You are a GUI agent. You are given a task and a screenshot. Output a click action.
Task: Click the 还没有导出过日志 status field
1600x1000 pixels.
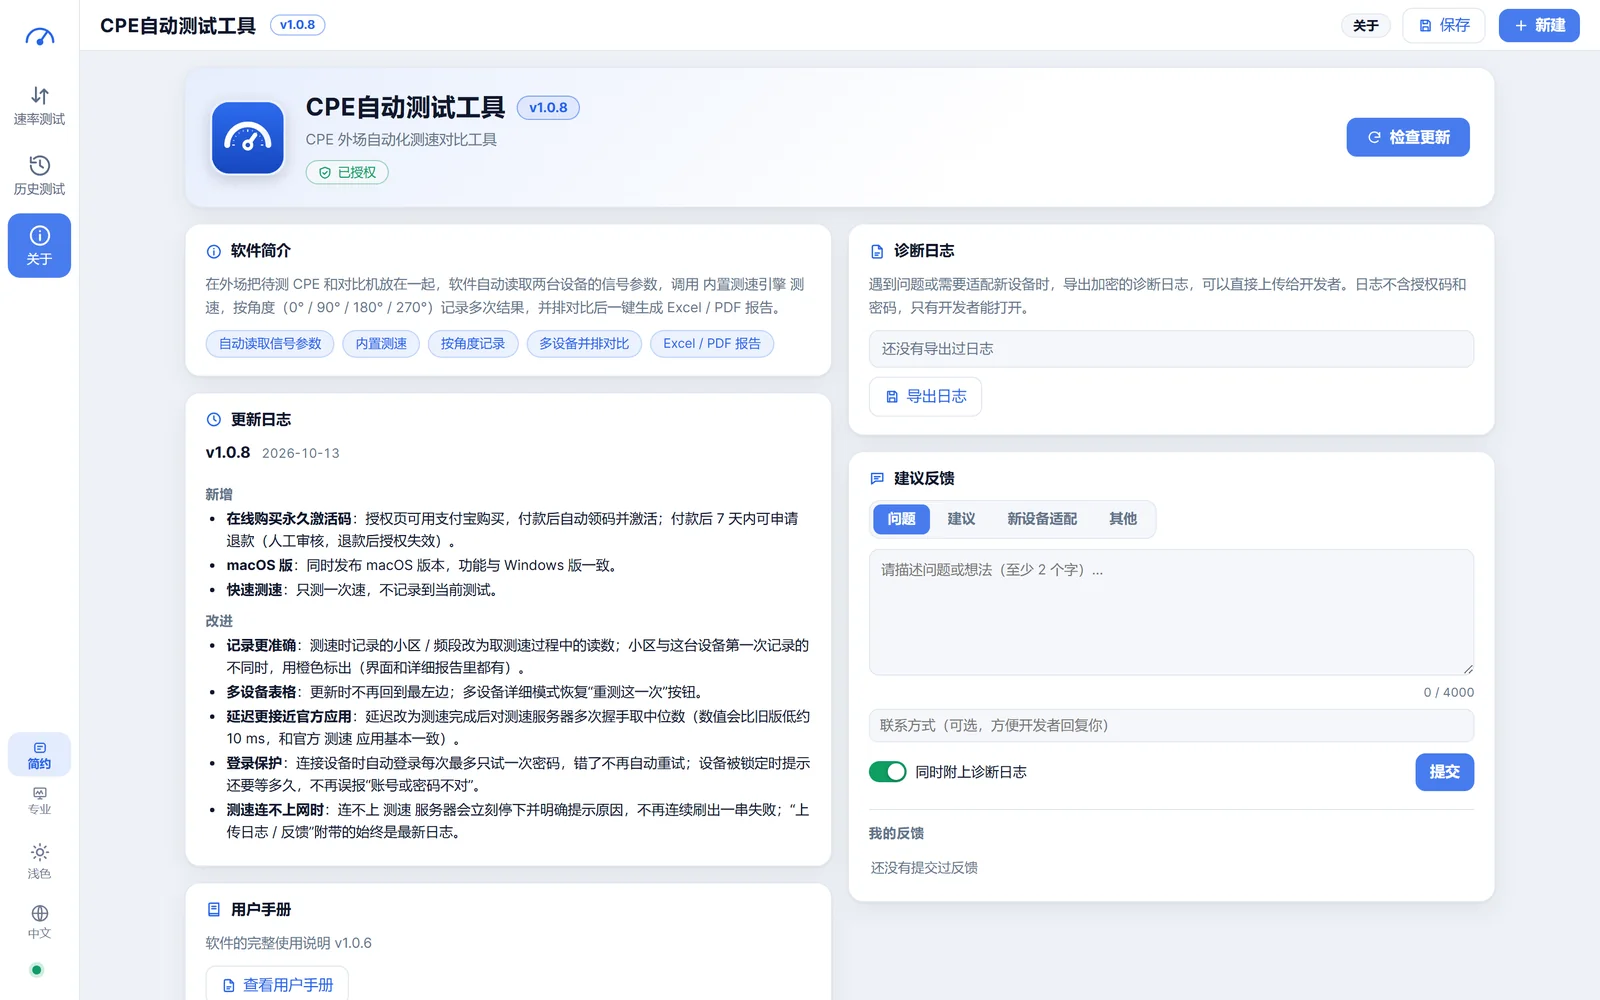click(x=1171, y=349)
